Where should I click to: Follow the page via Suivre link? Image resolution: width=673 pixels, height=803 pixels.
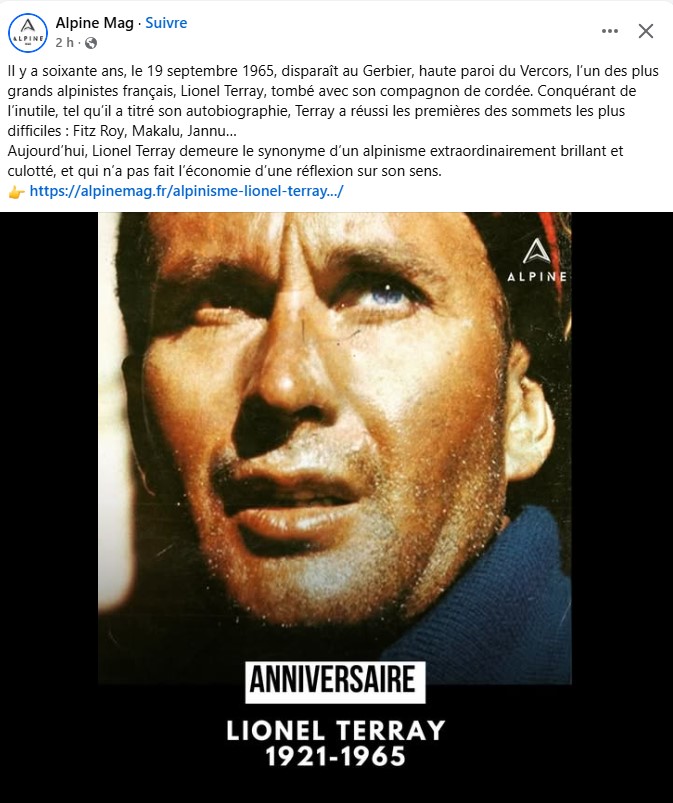[x=166, y=23]
